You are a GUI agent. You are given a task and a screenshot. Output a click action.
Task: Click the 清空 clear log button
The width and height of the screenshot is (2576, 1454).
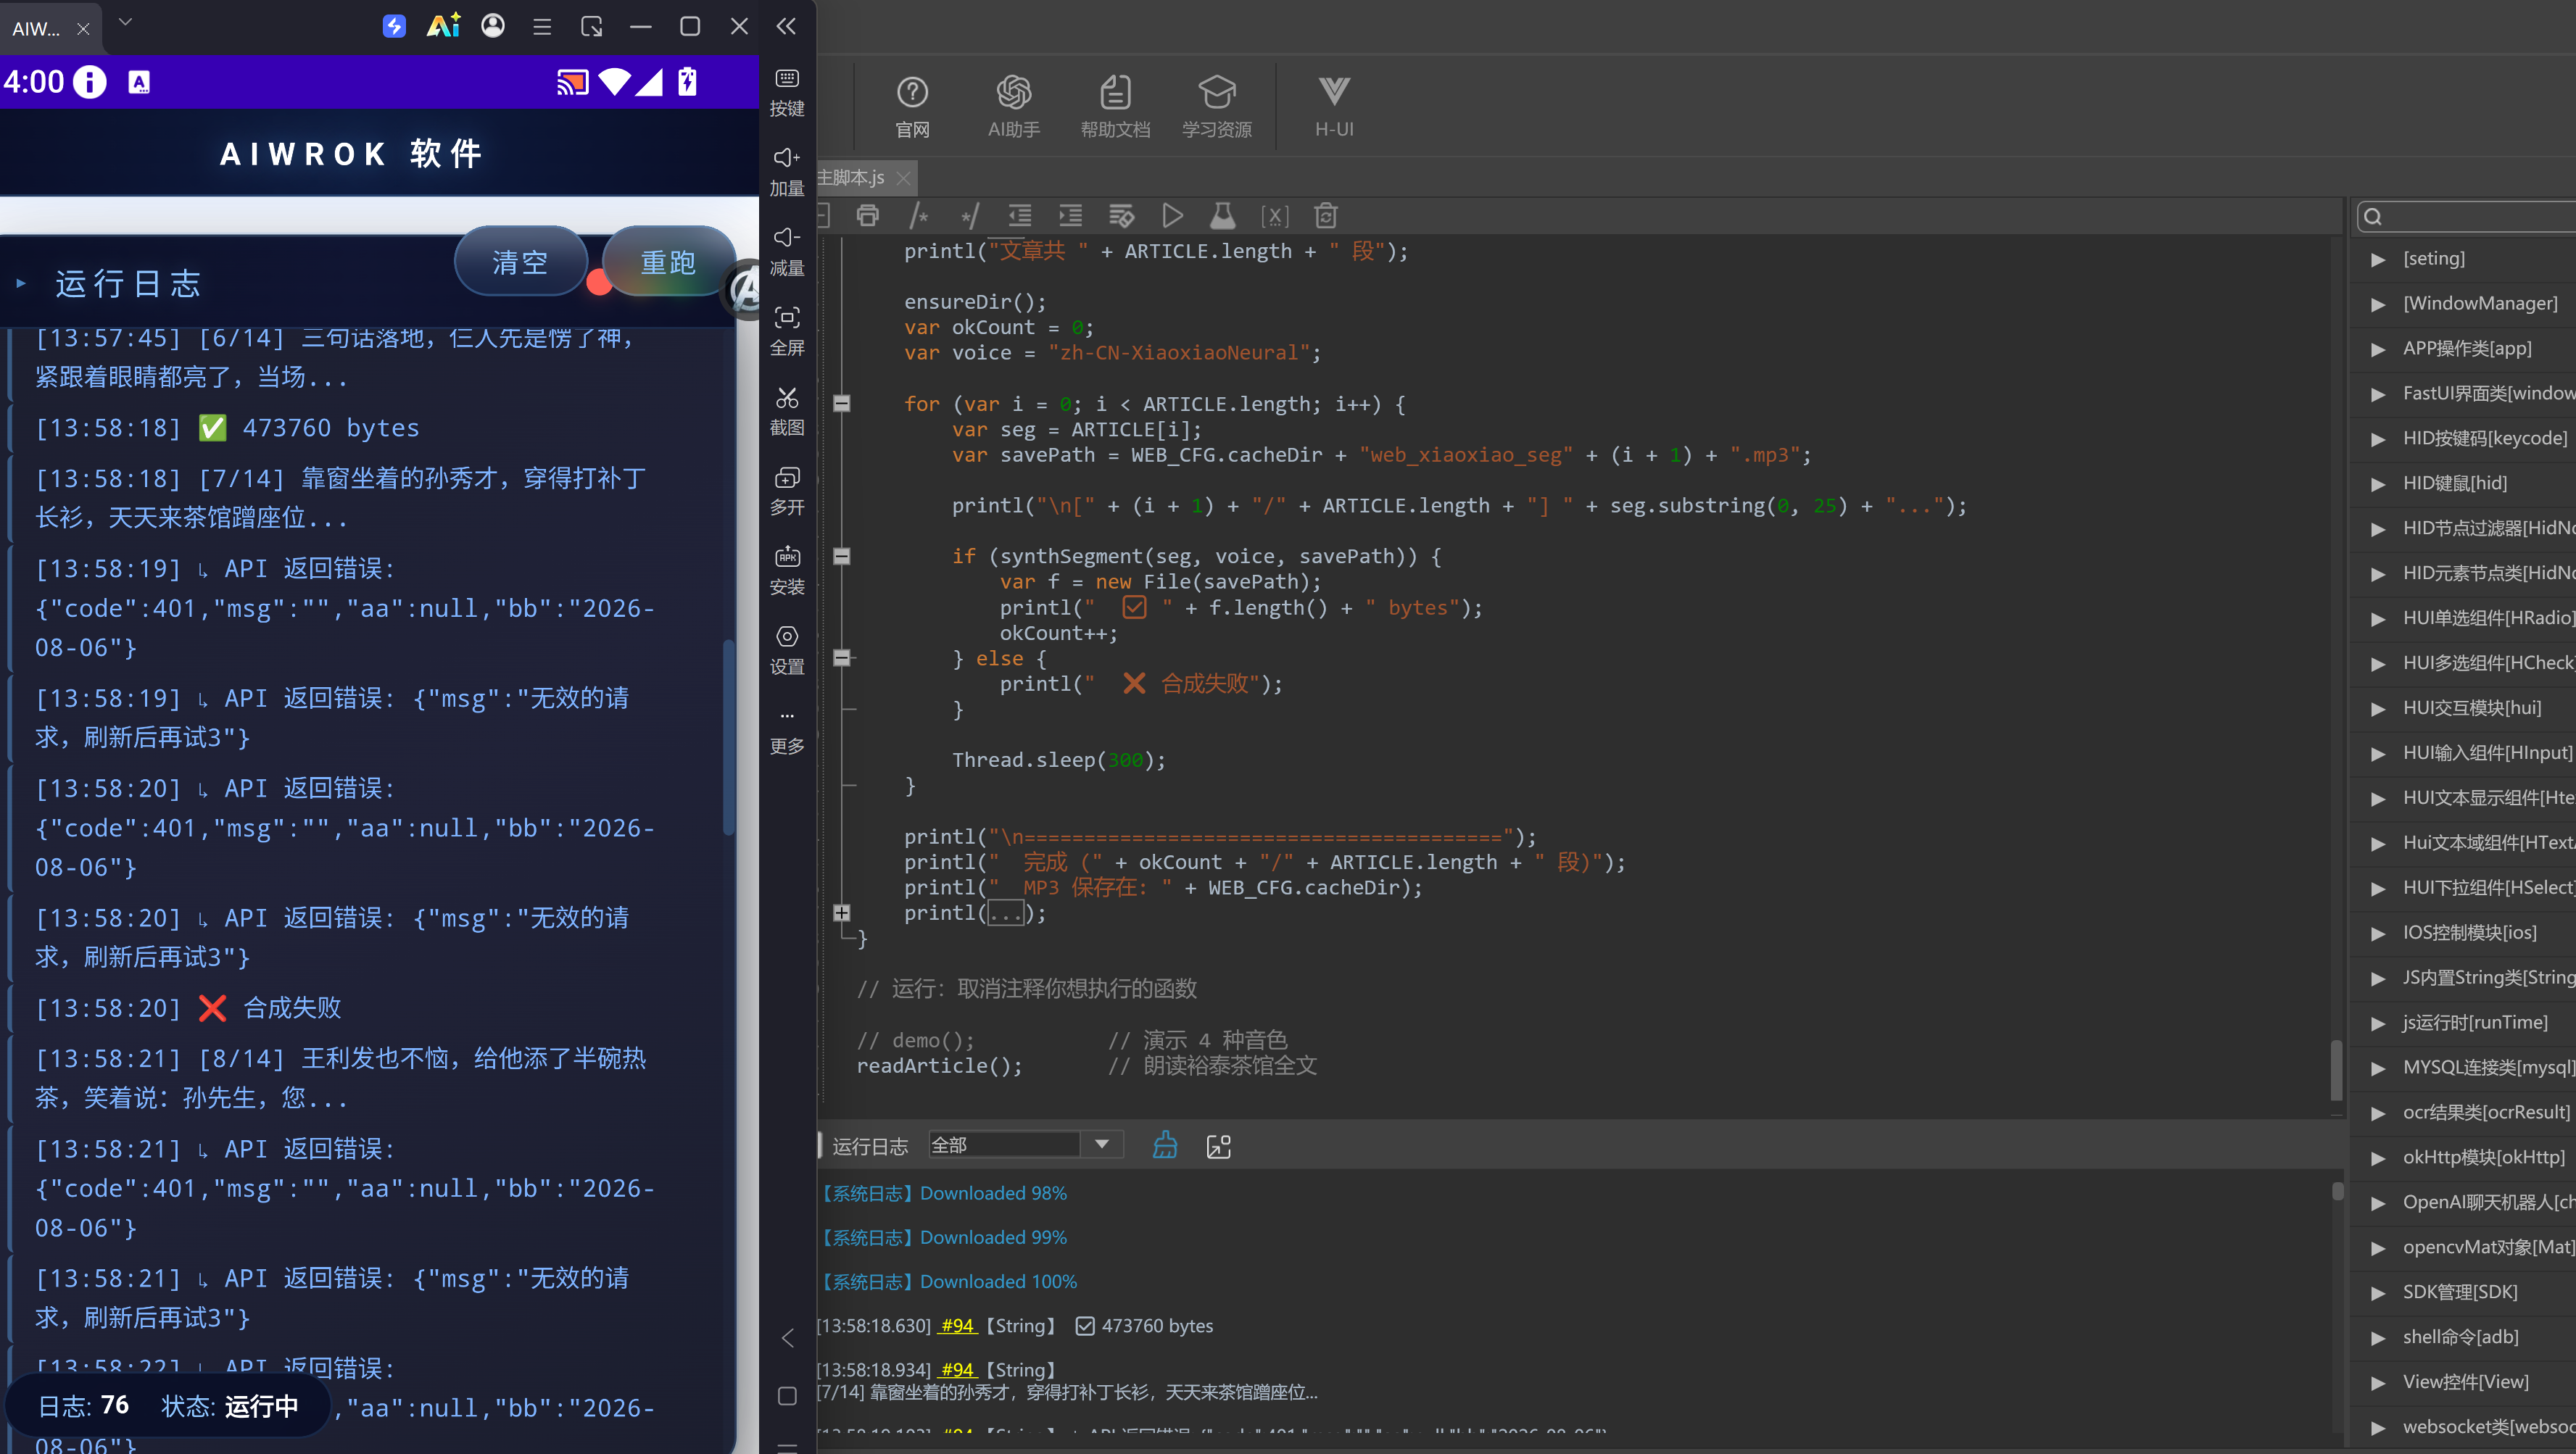tap(520, 262)
